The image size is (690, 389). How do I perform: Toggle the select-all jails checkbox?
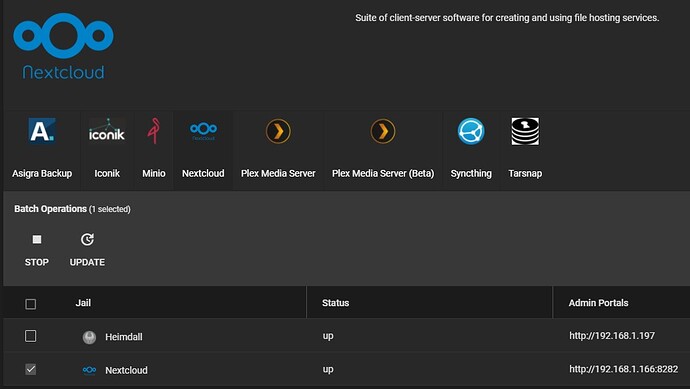[x=30, y=304]
